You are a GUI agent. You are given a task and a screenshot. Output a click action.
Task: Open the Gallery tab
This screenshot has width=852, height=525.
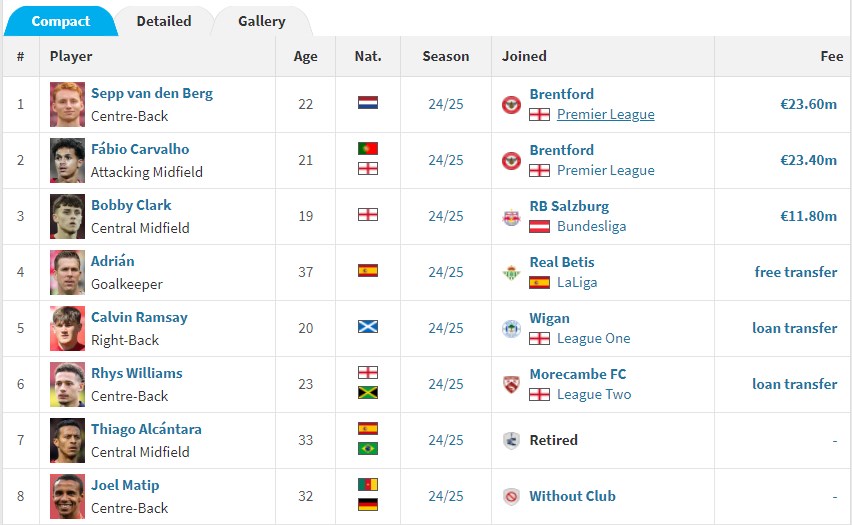(x=262, y=21)
